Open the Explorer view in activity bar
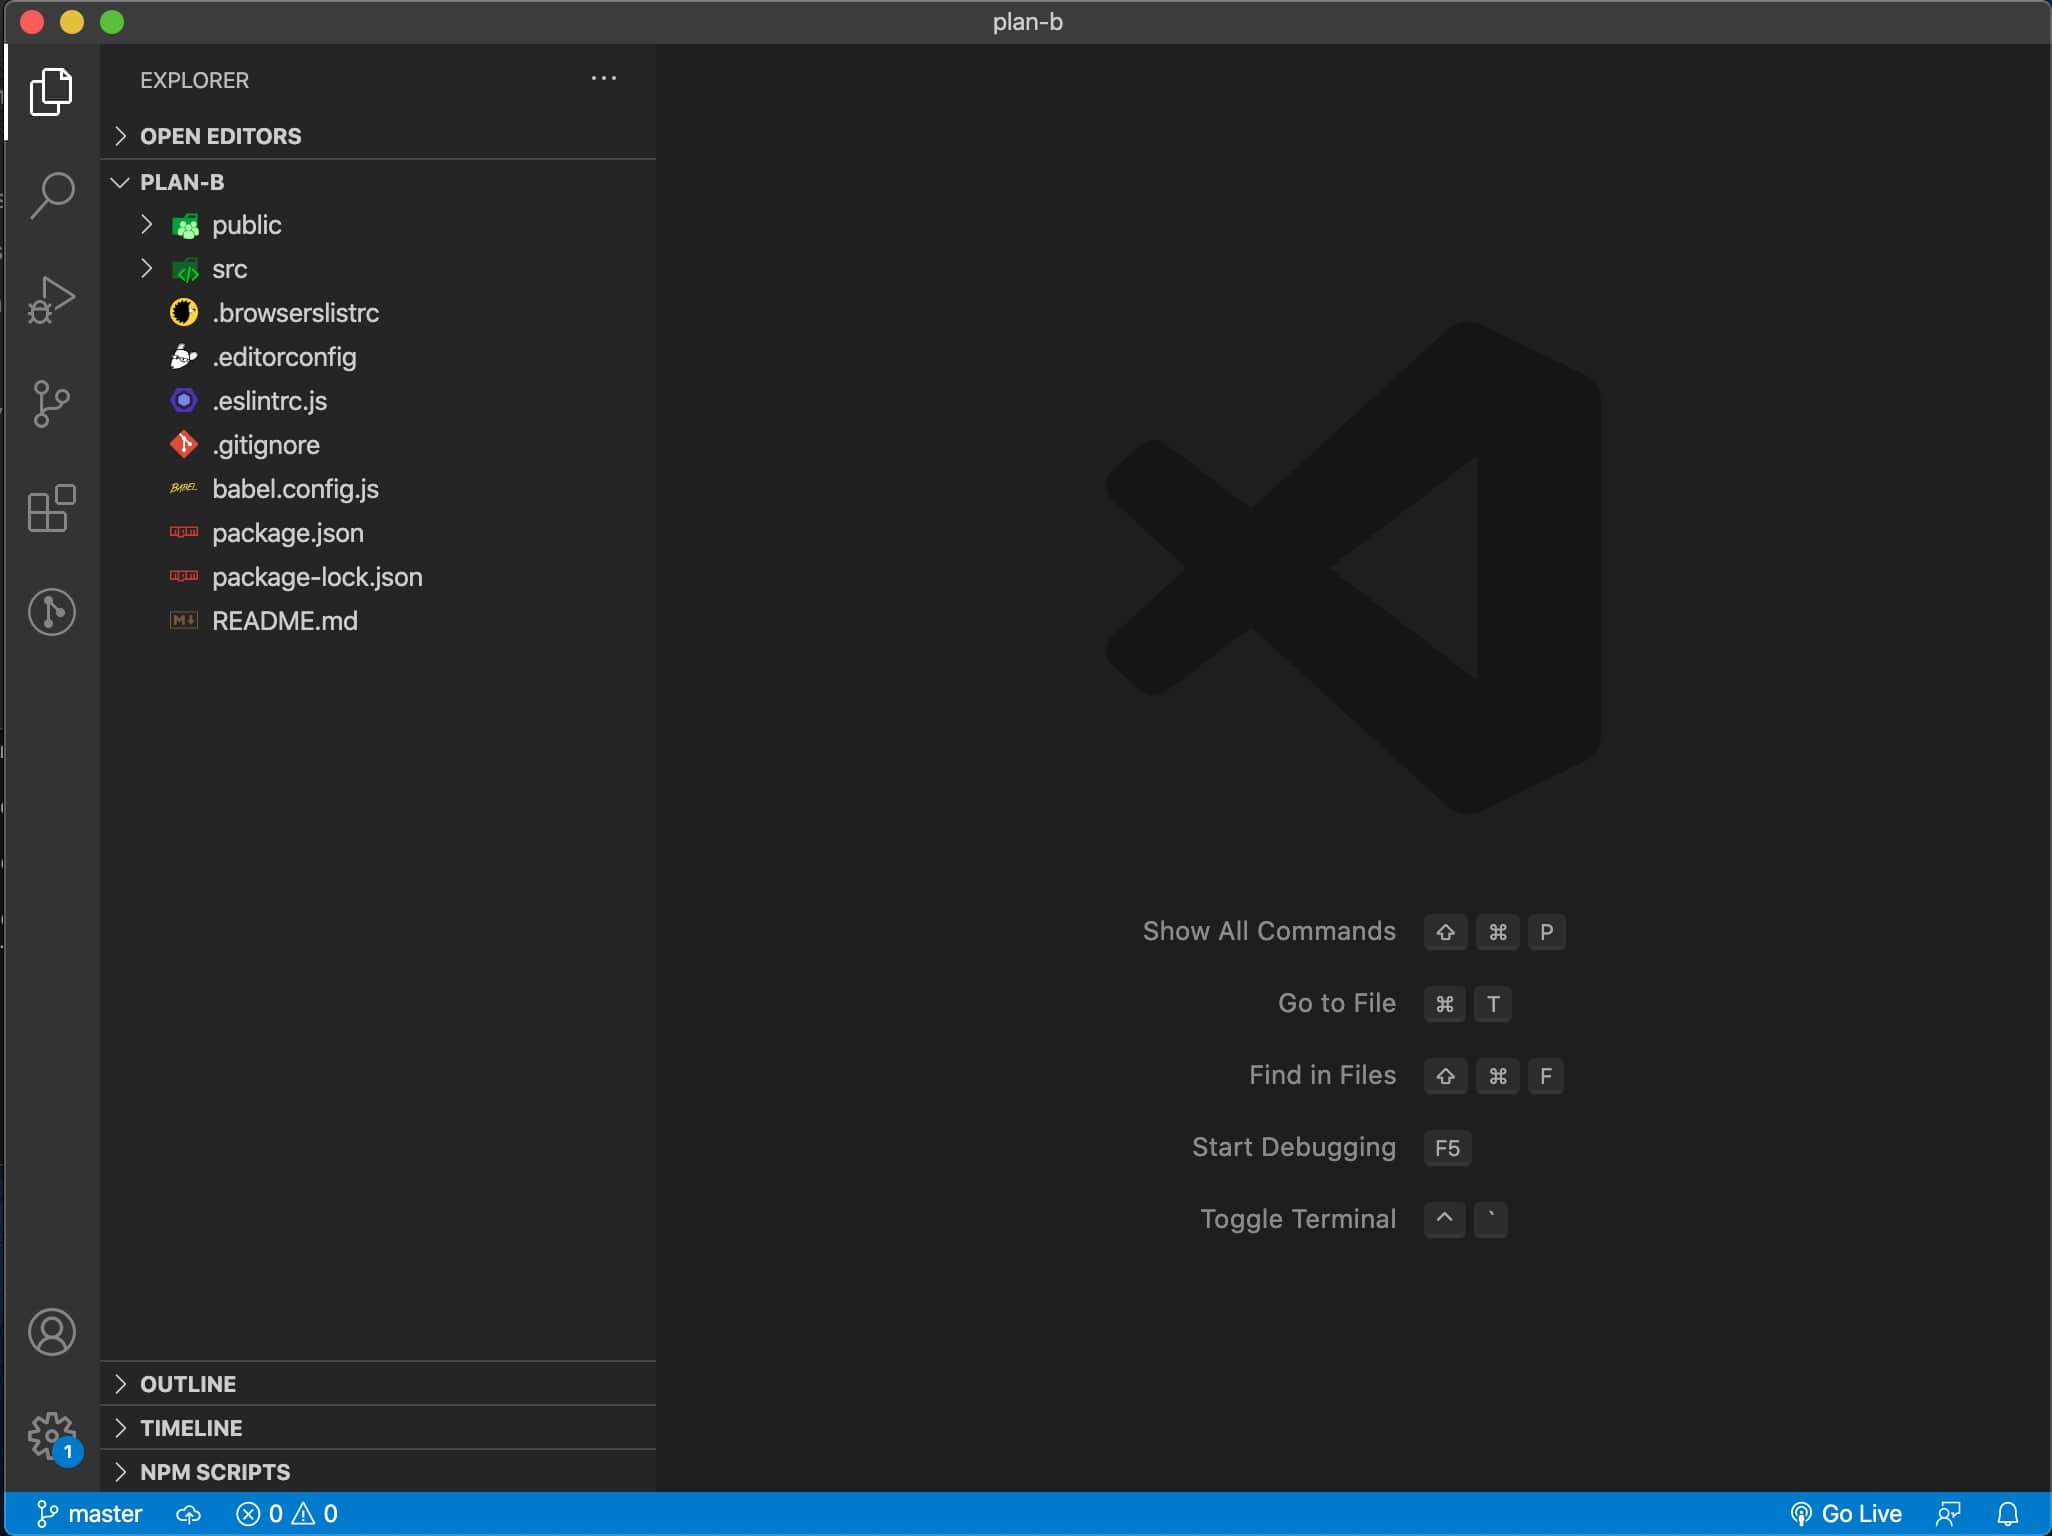Viewport: 2052px width, 1536px height. click(x=51, y=92)
